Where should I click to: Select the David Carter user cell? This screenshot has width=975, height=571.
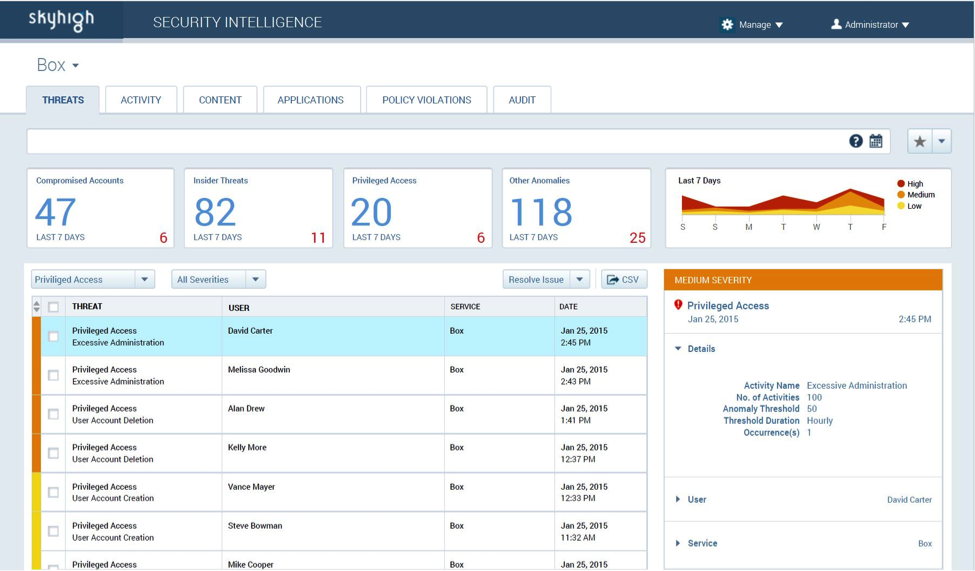pyautogui.click(x=333, y=337)
